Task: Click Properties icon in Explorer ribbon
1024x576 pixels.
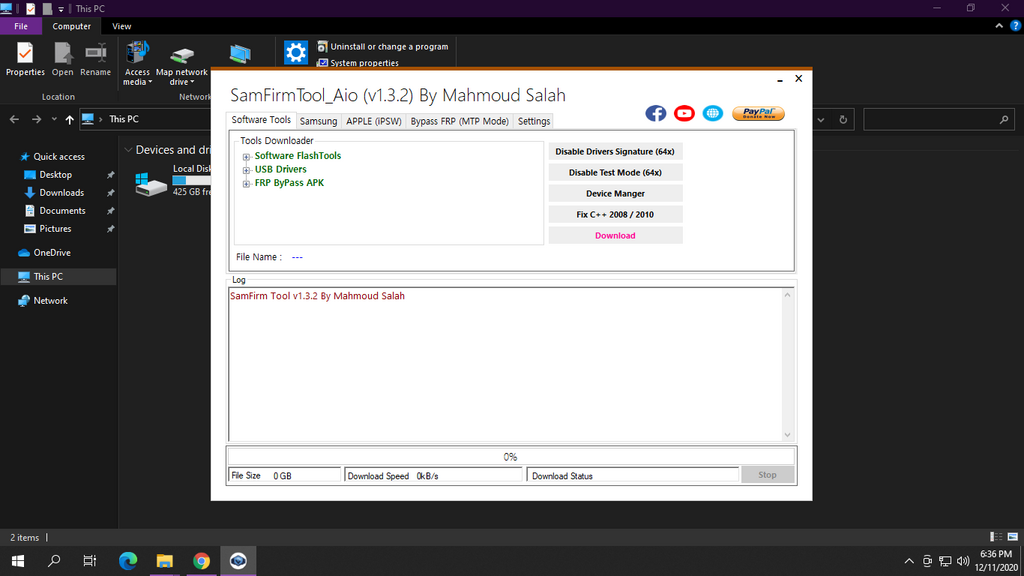Action: coord(25,59)
